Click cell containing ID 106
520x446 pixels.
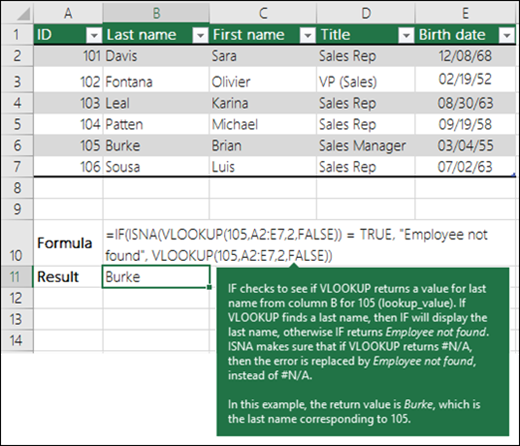pos(68,166)
